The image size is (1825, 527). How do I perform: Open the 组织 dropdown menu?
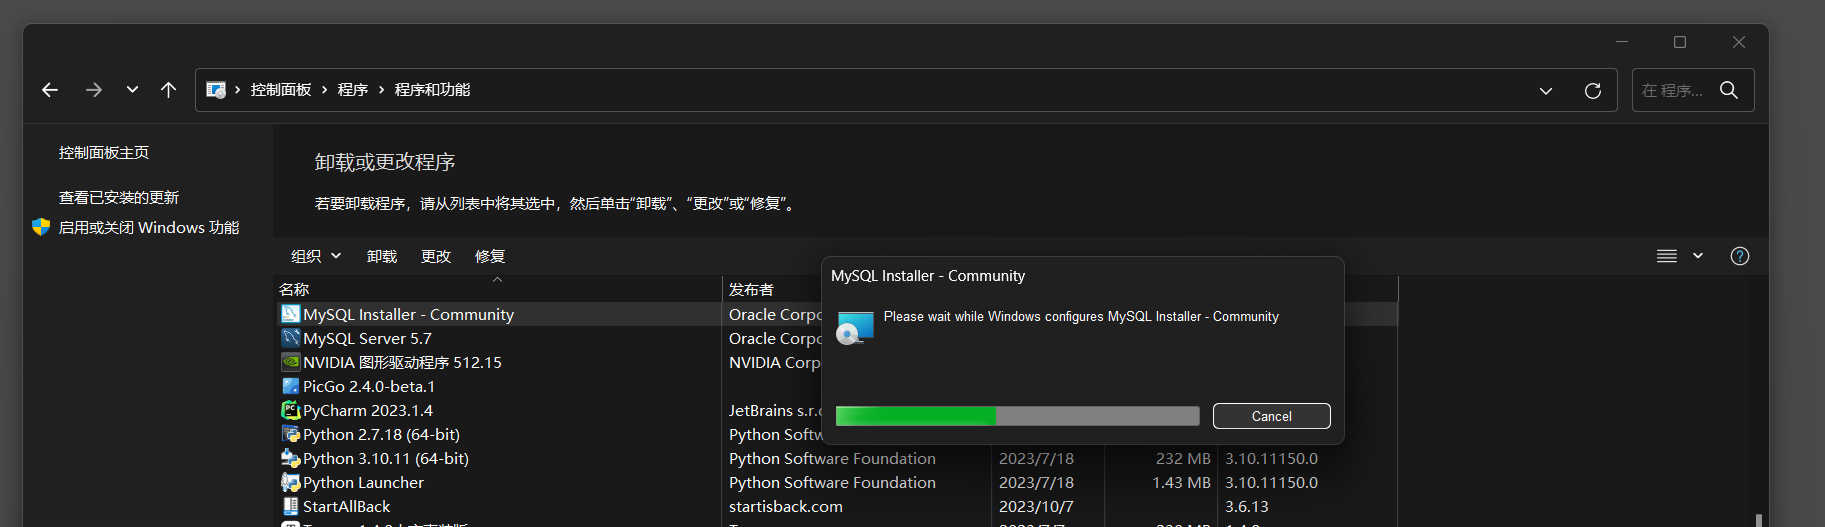coord(316,256)
